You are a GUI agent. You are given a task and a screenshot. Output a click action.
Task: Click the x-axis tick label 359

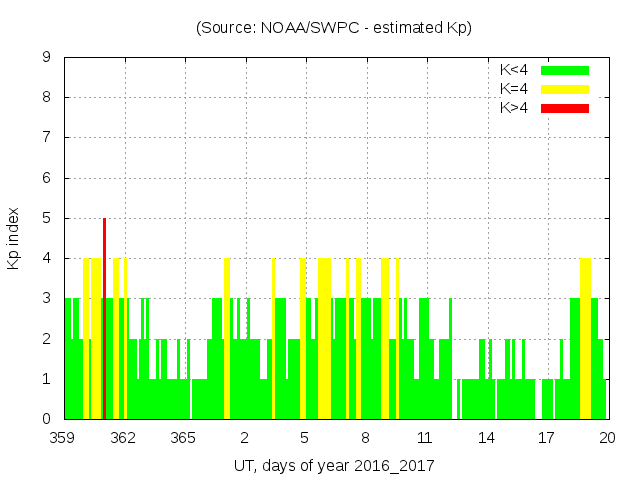click(63, 438)
